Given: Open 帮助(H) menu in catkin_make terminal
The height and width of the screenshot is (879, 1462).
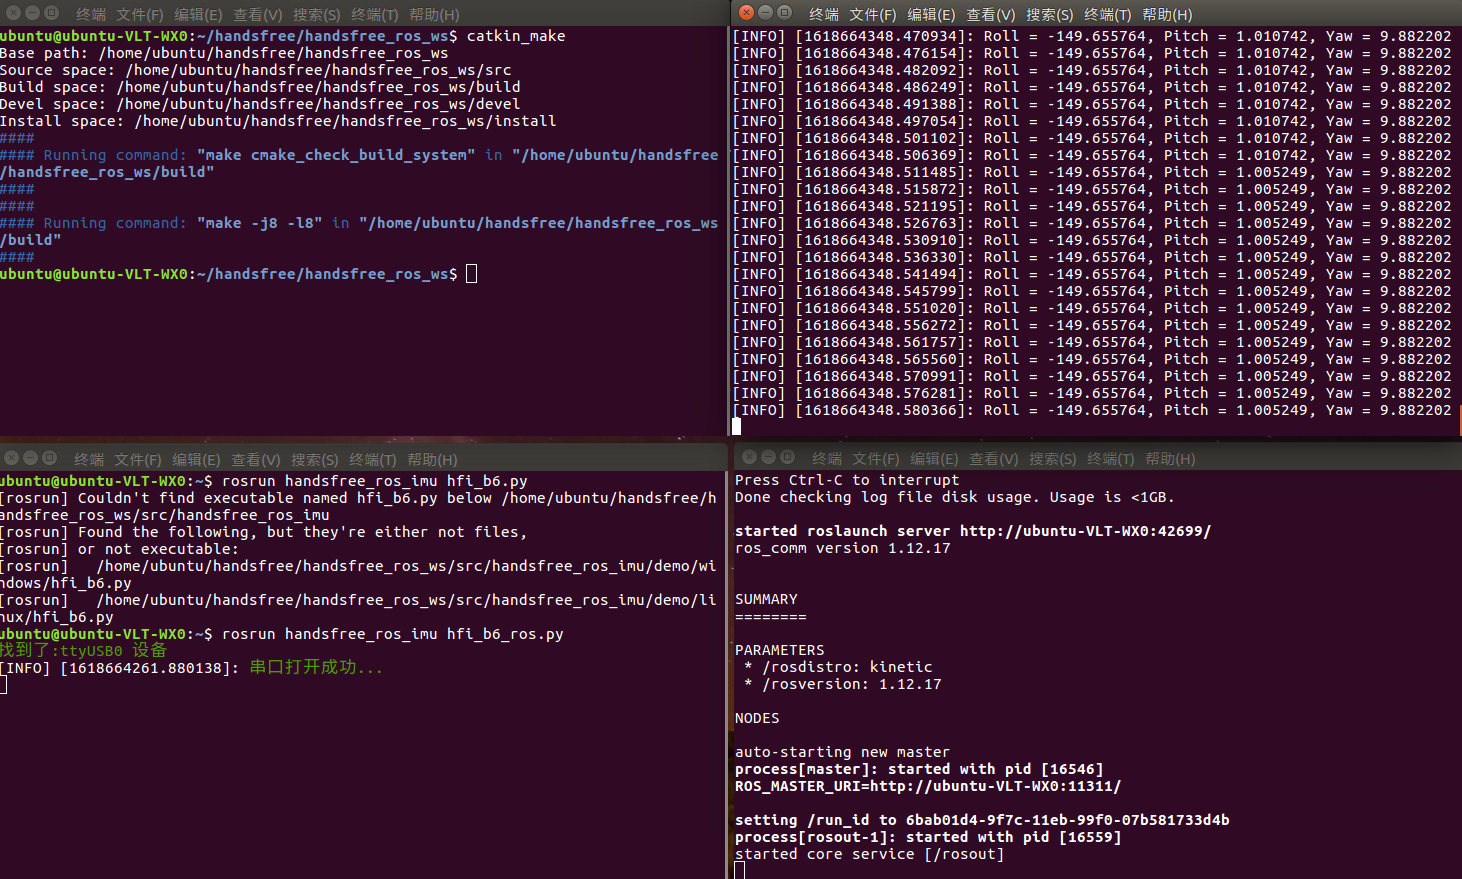Looking at the screenshot, I should tap(434, 15).
